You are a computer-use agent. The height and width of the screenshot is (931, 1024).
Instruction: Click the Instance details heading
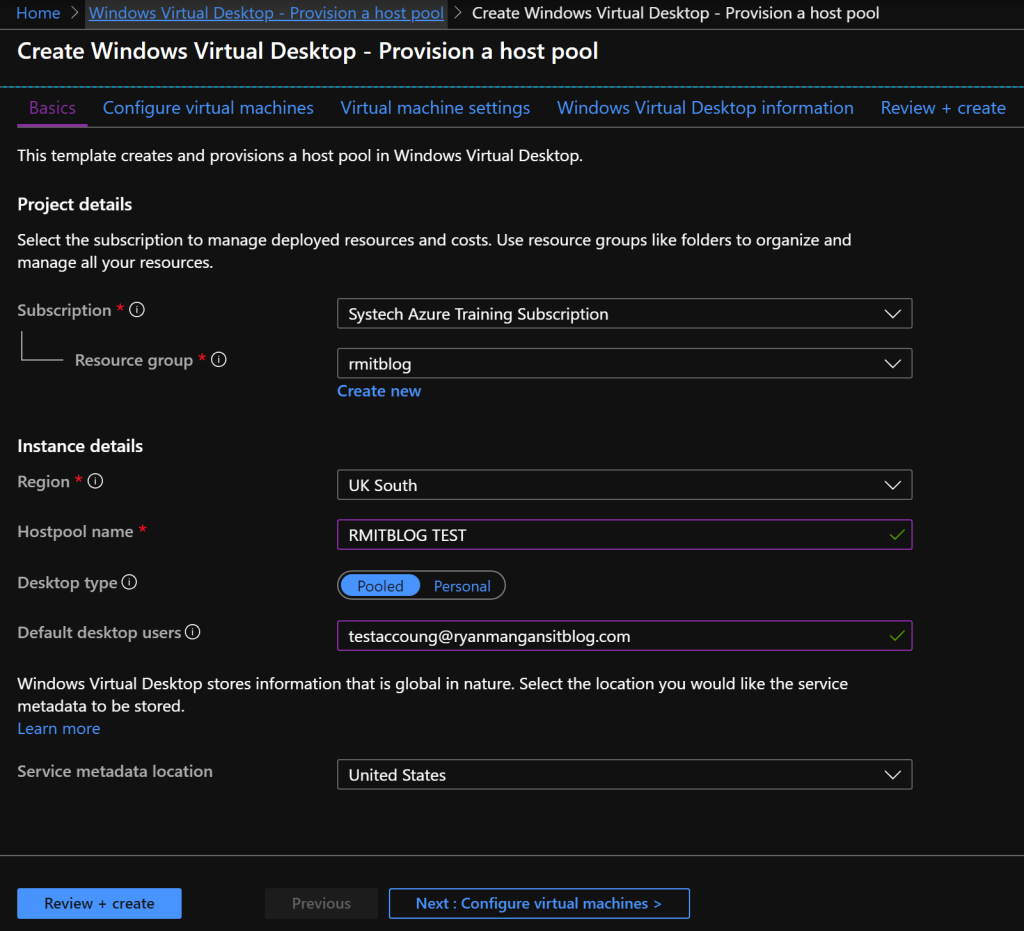(x=80, y=446)
